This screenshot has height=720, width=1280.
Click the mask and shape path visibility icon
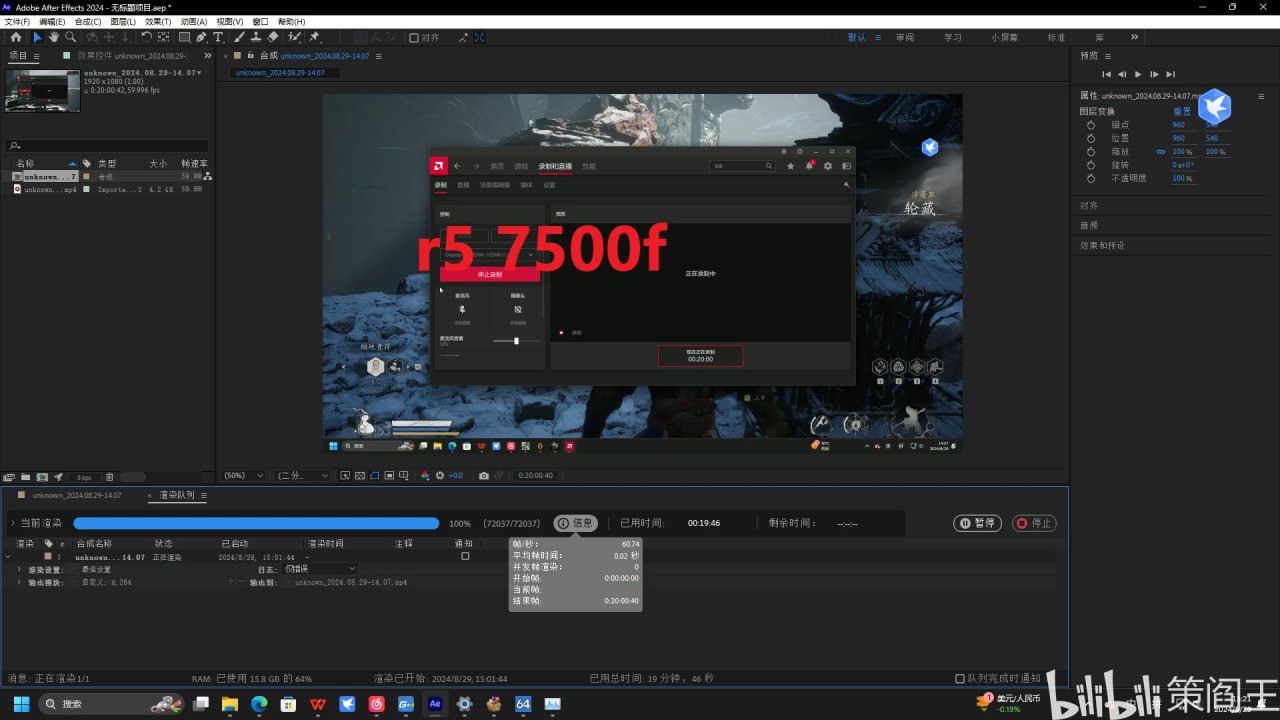pos(375,476)
